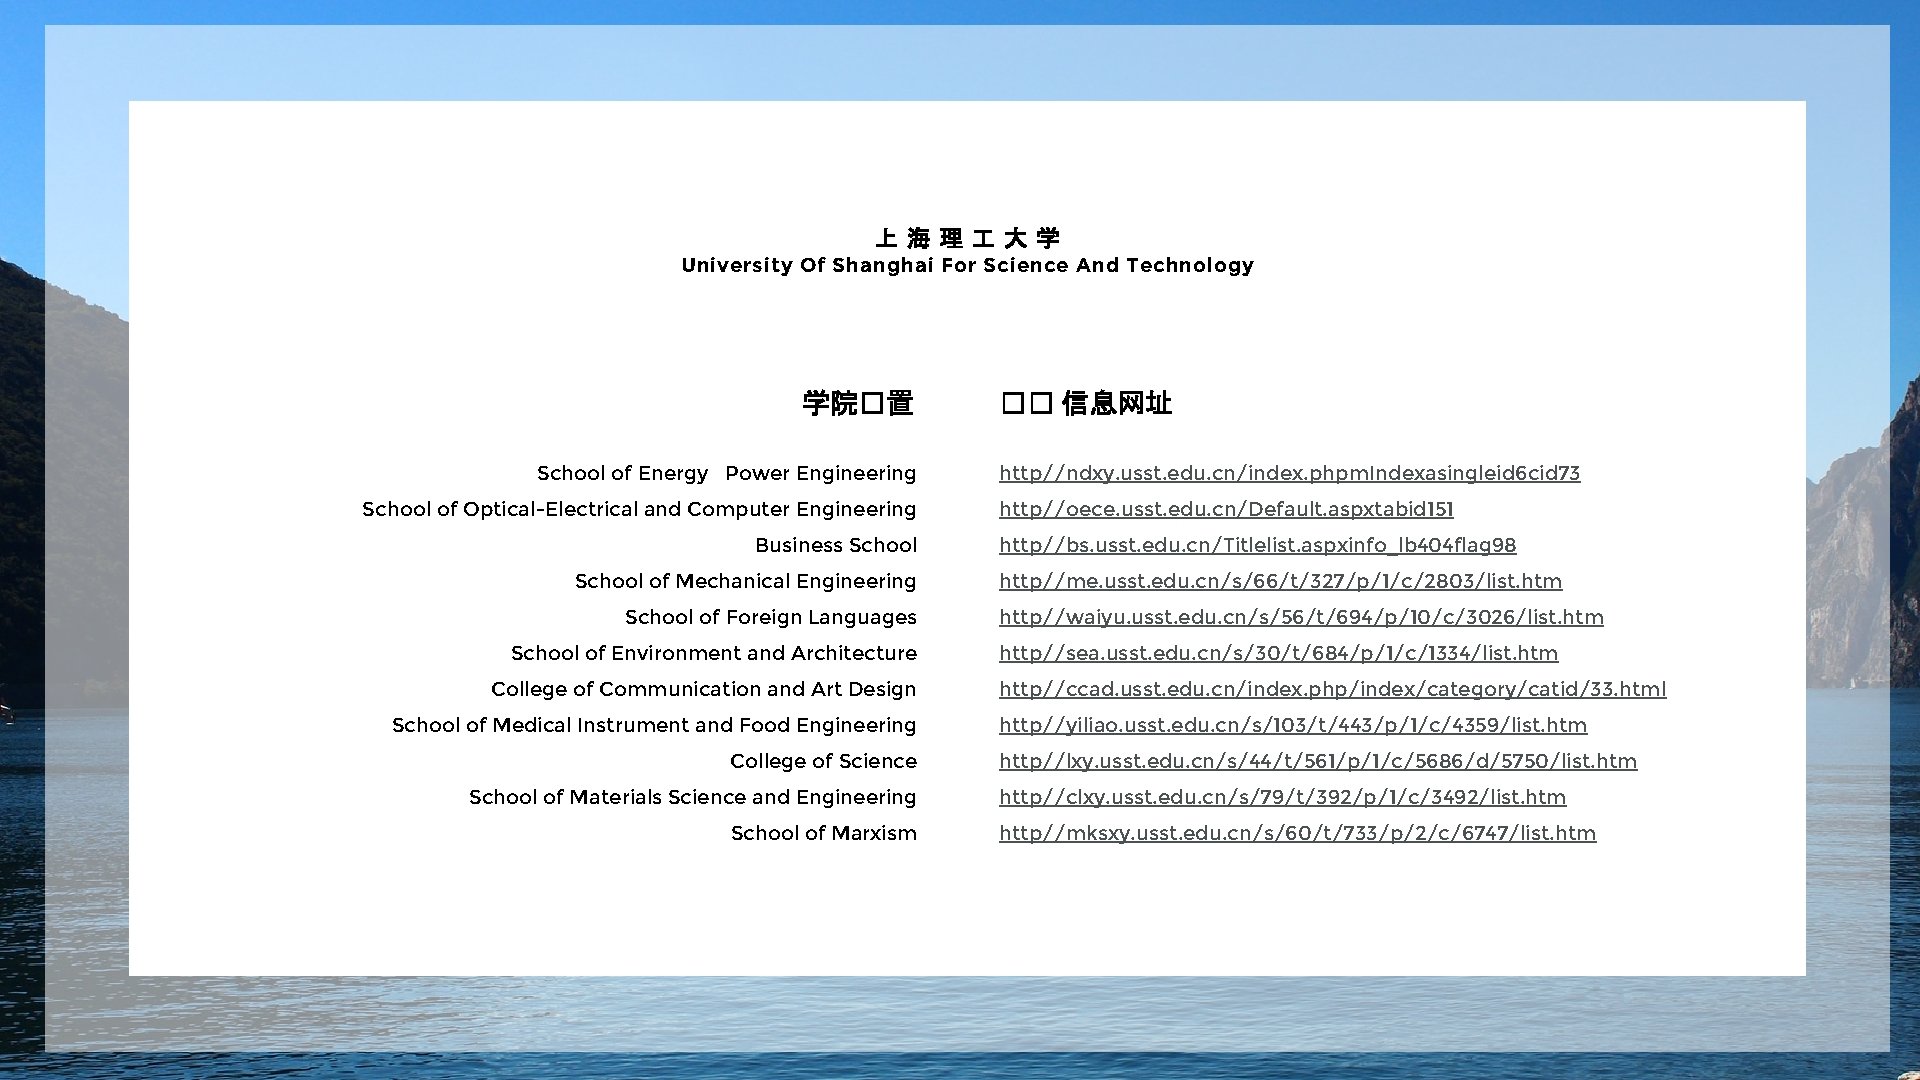Open the Business School bs.usst.edu.cn link
This screenshot has width=1920, height=1080.
pos(1257,545)
